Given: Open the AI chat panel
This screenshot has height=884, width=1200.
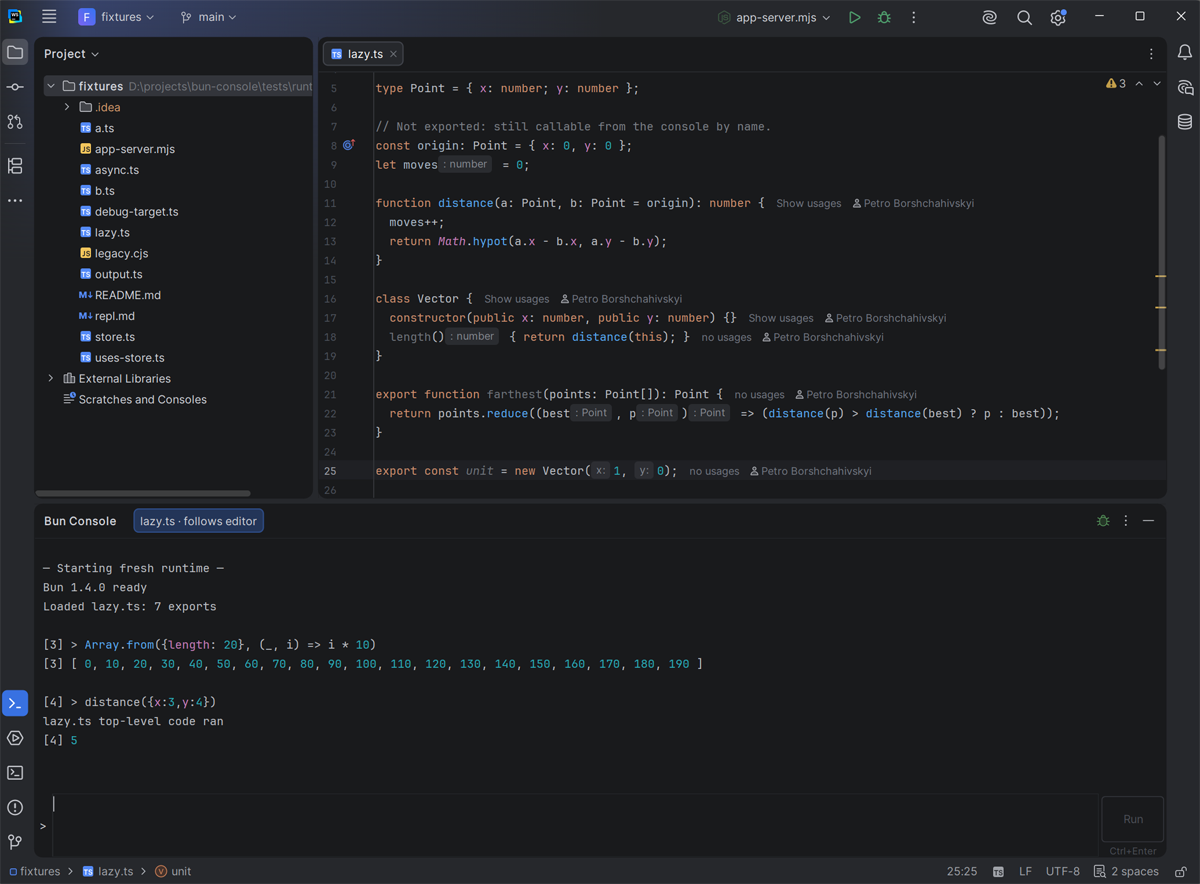Looking at the screenshot, I should coord(1185,87).
